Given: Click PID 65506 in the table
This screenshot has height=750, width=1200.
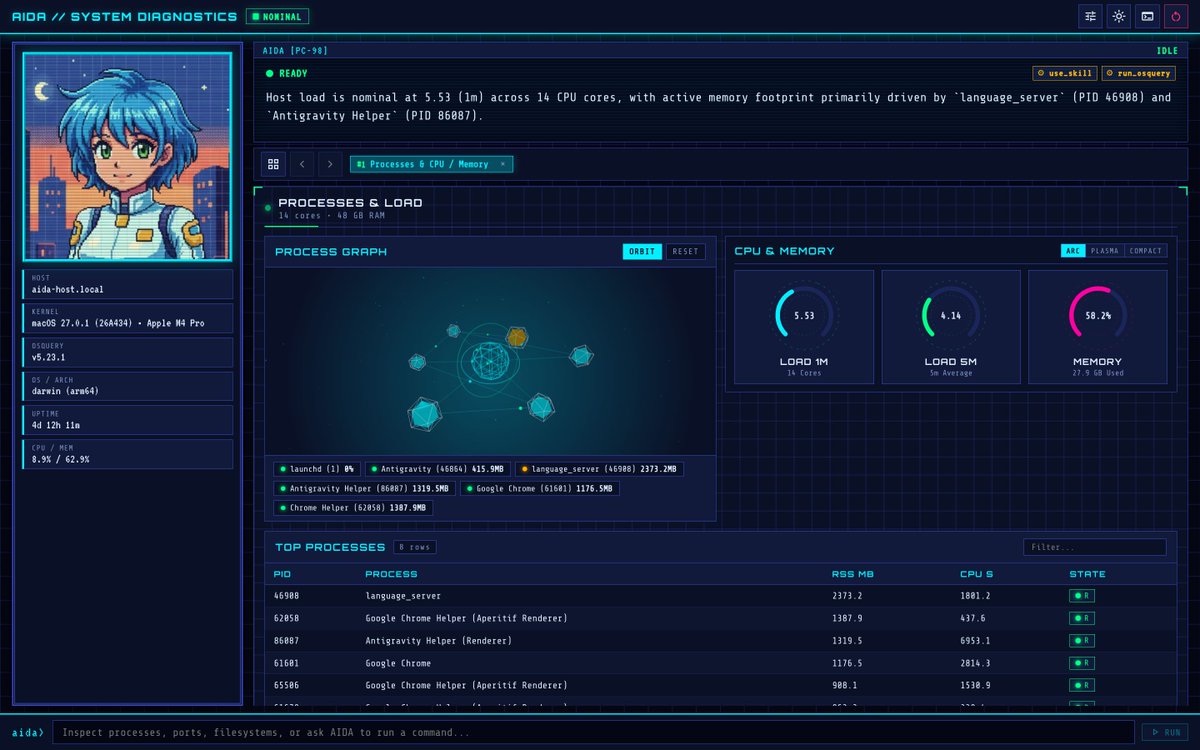Looking at the screenshot, I should (x=287, y=686).
